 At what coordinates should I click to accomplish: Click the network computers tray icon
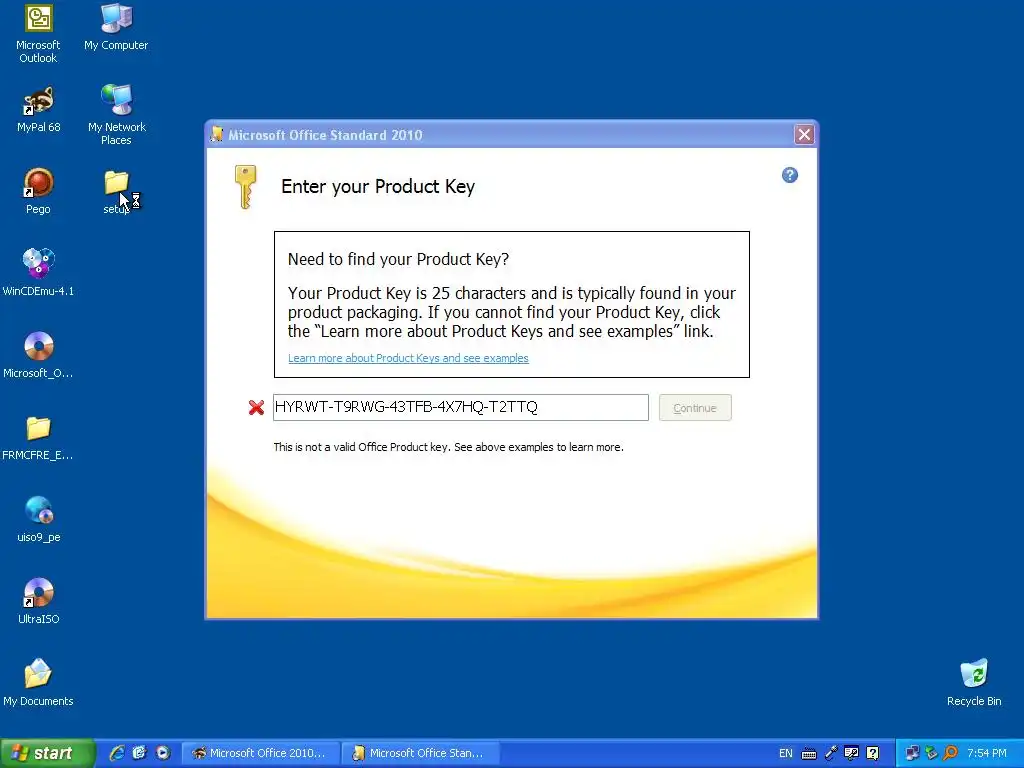(912, 753)
